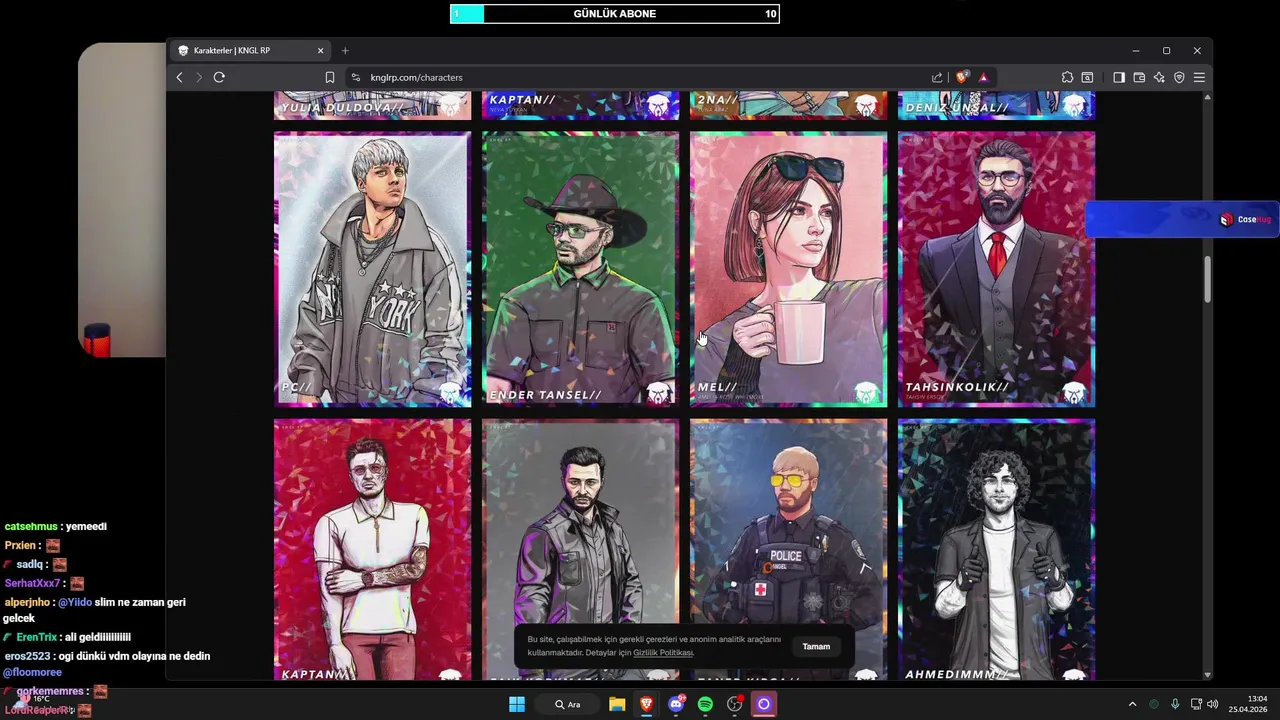Close the Karakterler | KNGL RP tab
Viewport: 1280px width, 720px height.
[321, 50]
